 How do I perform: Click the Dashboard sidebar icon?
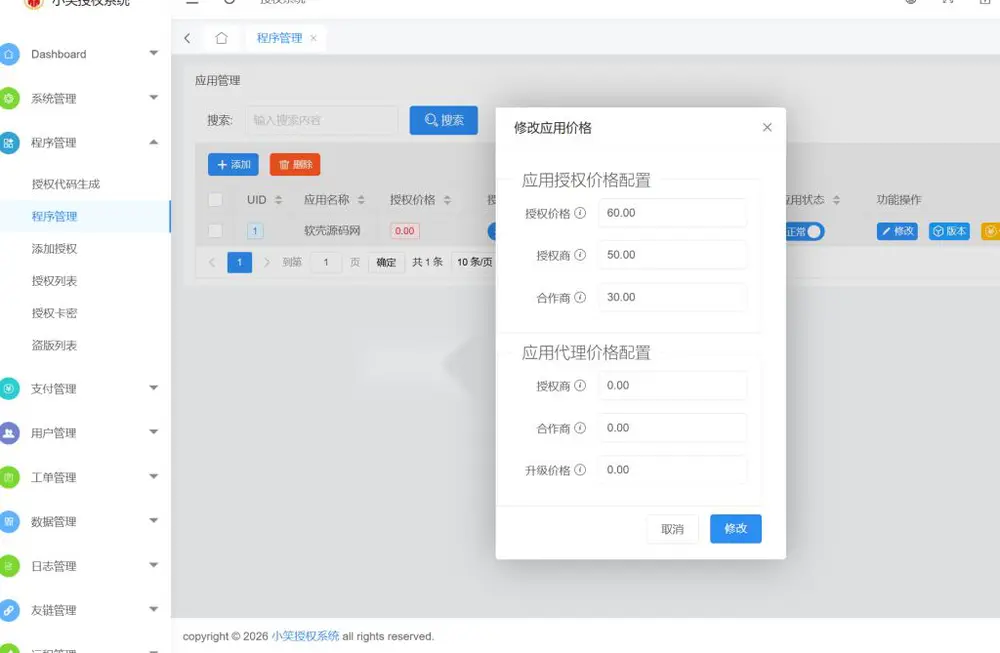click(9, 54)
